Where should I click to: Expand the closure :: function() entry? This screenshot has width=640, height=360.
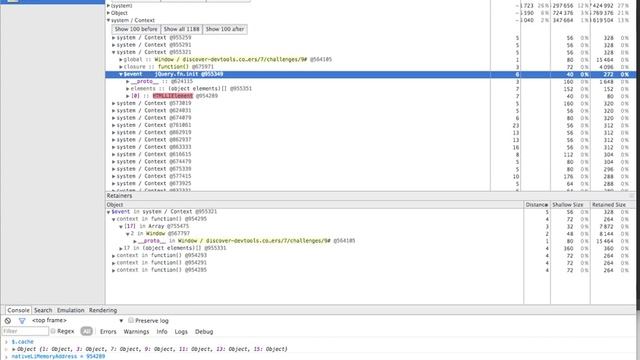(x=121, y=67)
